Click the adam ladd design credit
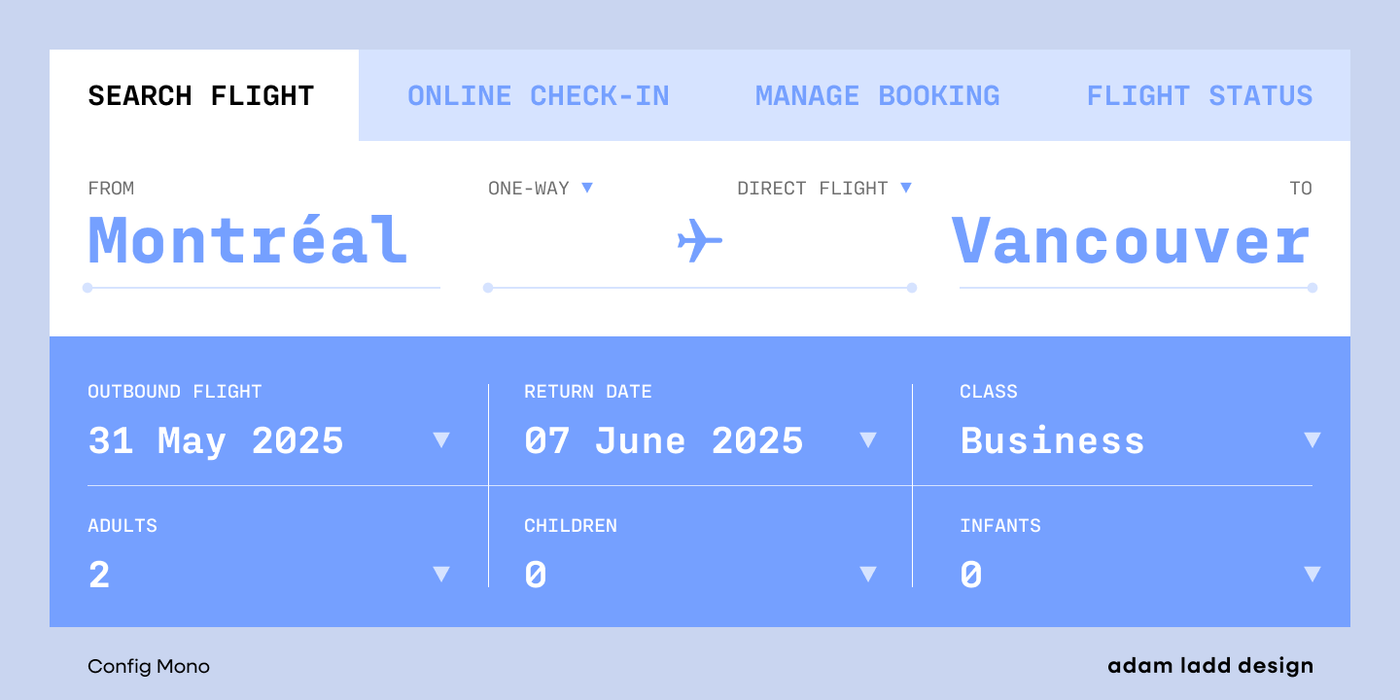Screen dimensions: 1400x700 (x=1210, y=666)
